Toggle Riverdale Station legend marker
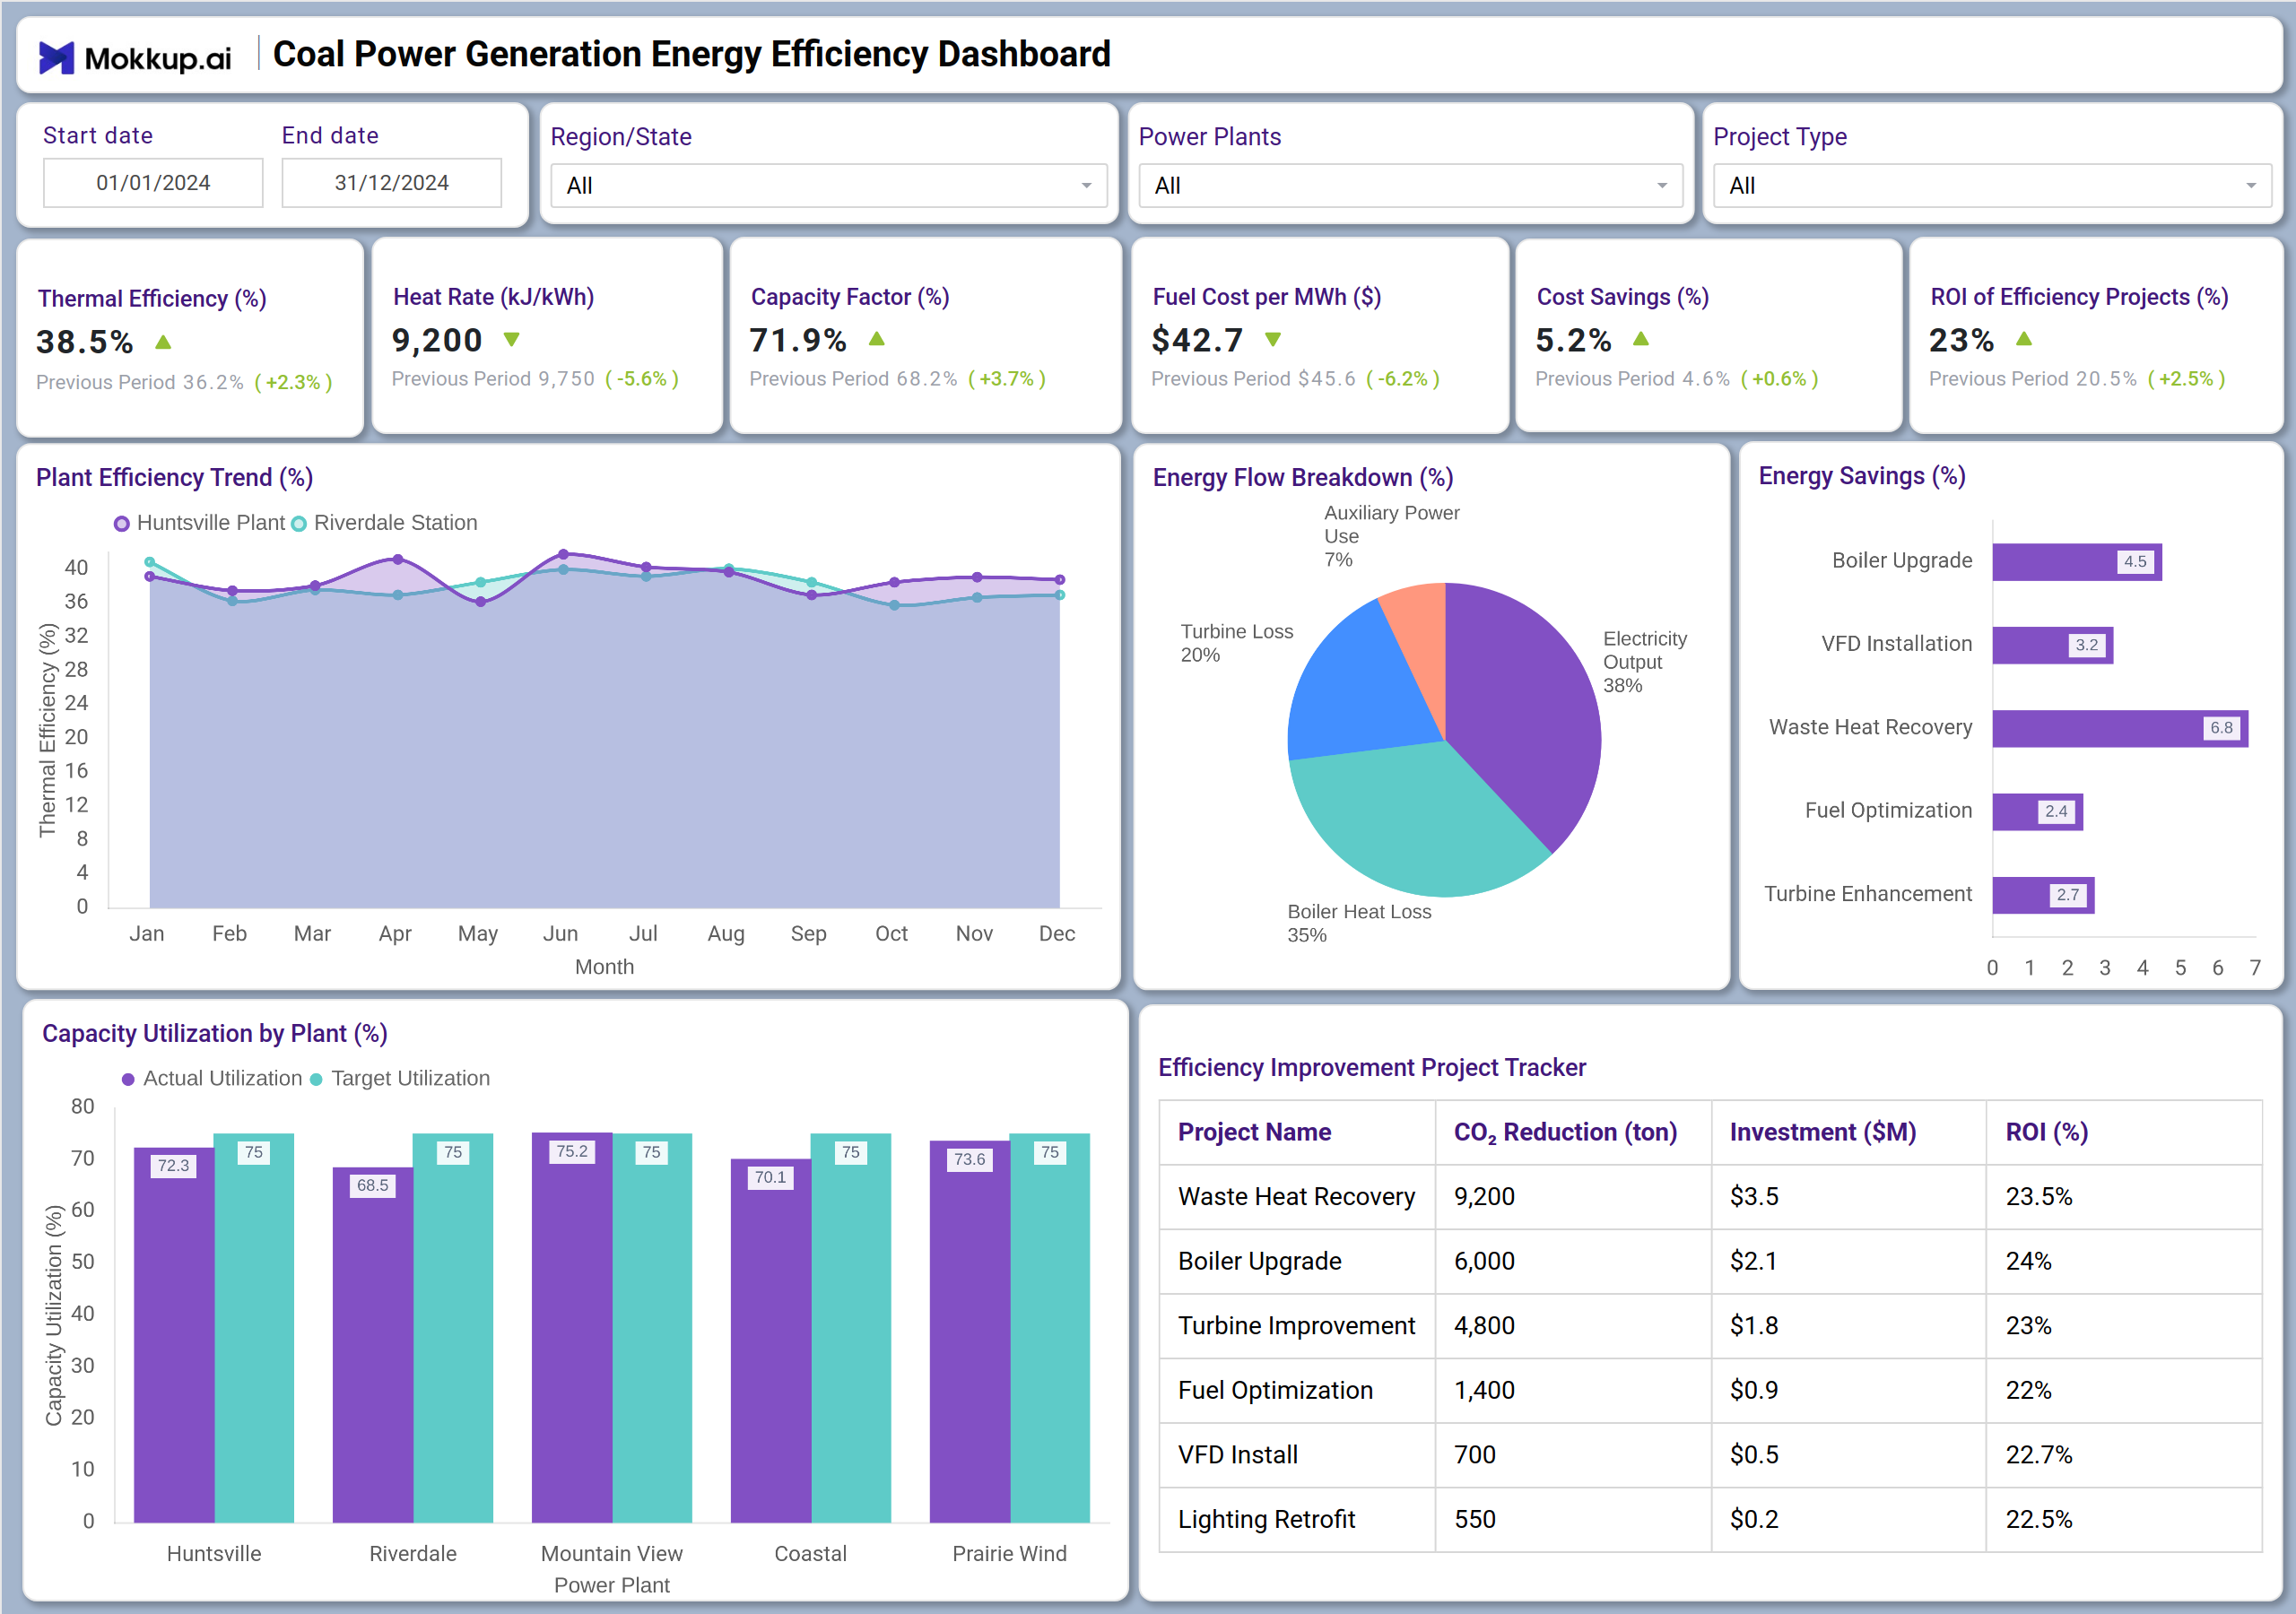 pos(299,524)
